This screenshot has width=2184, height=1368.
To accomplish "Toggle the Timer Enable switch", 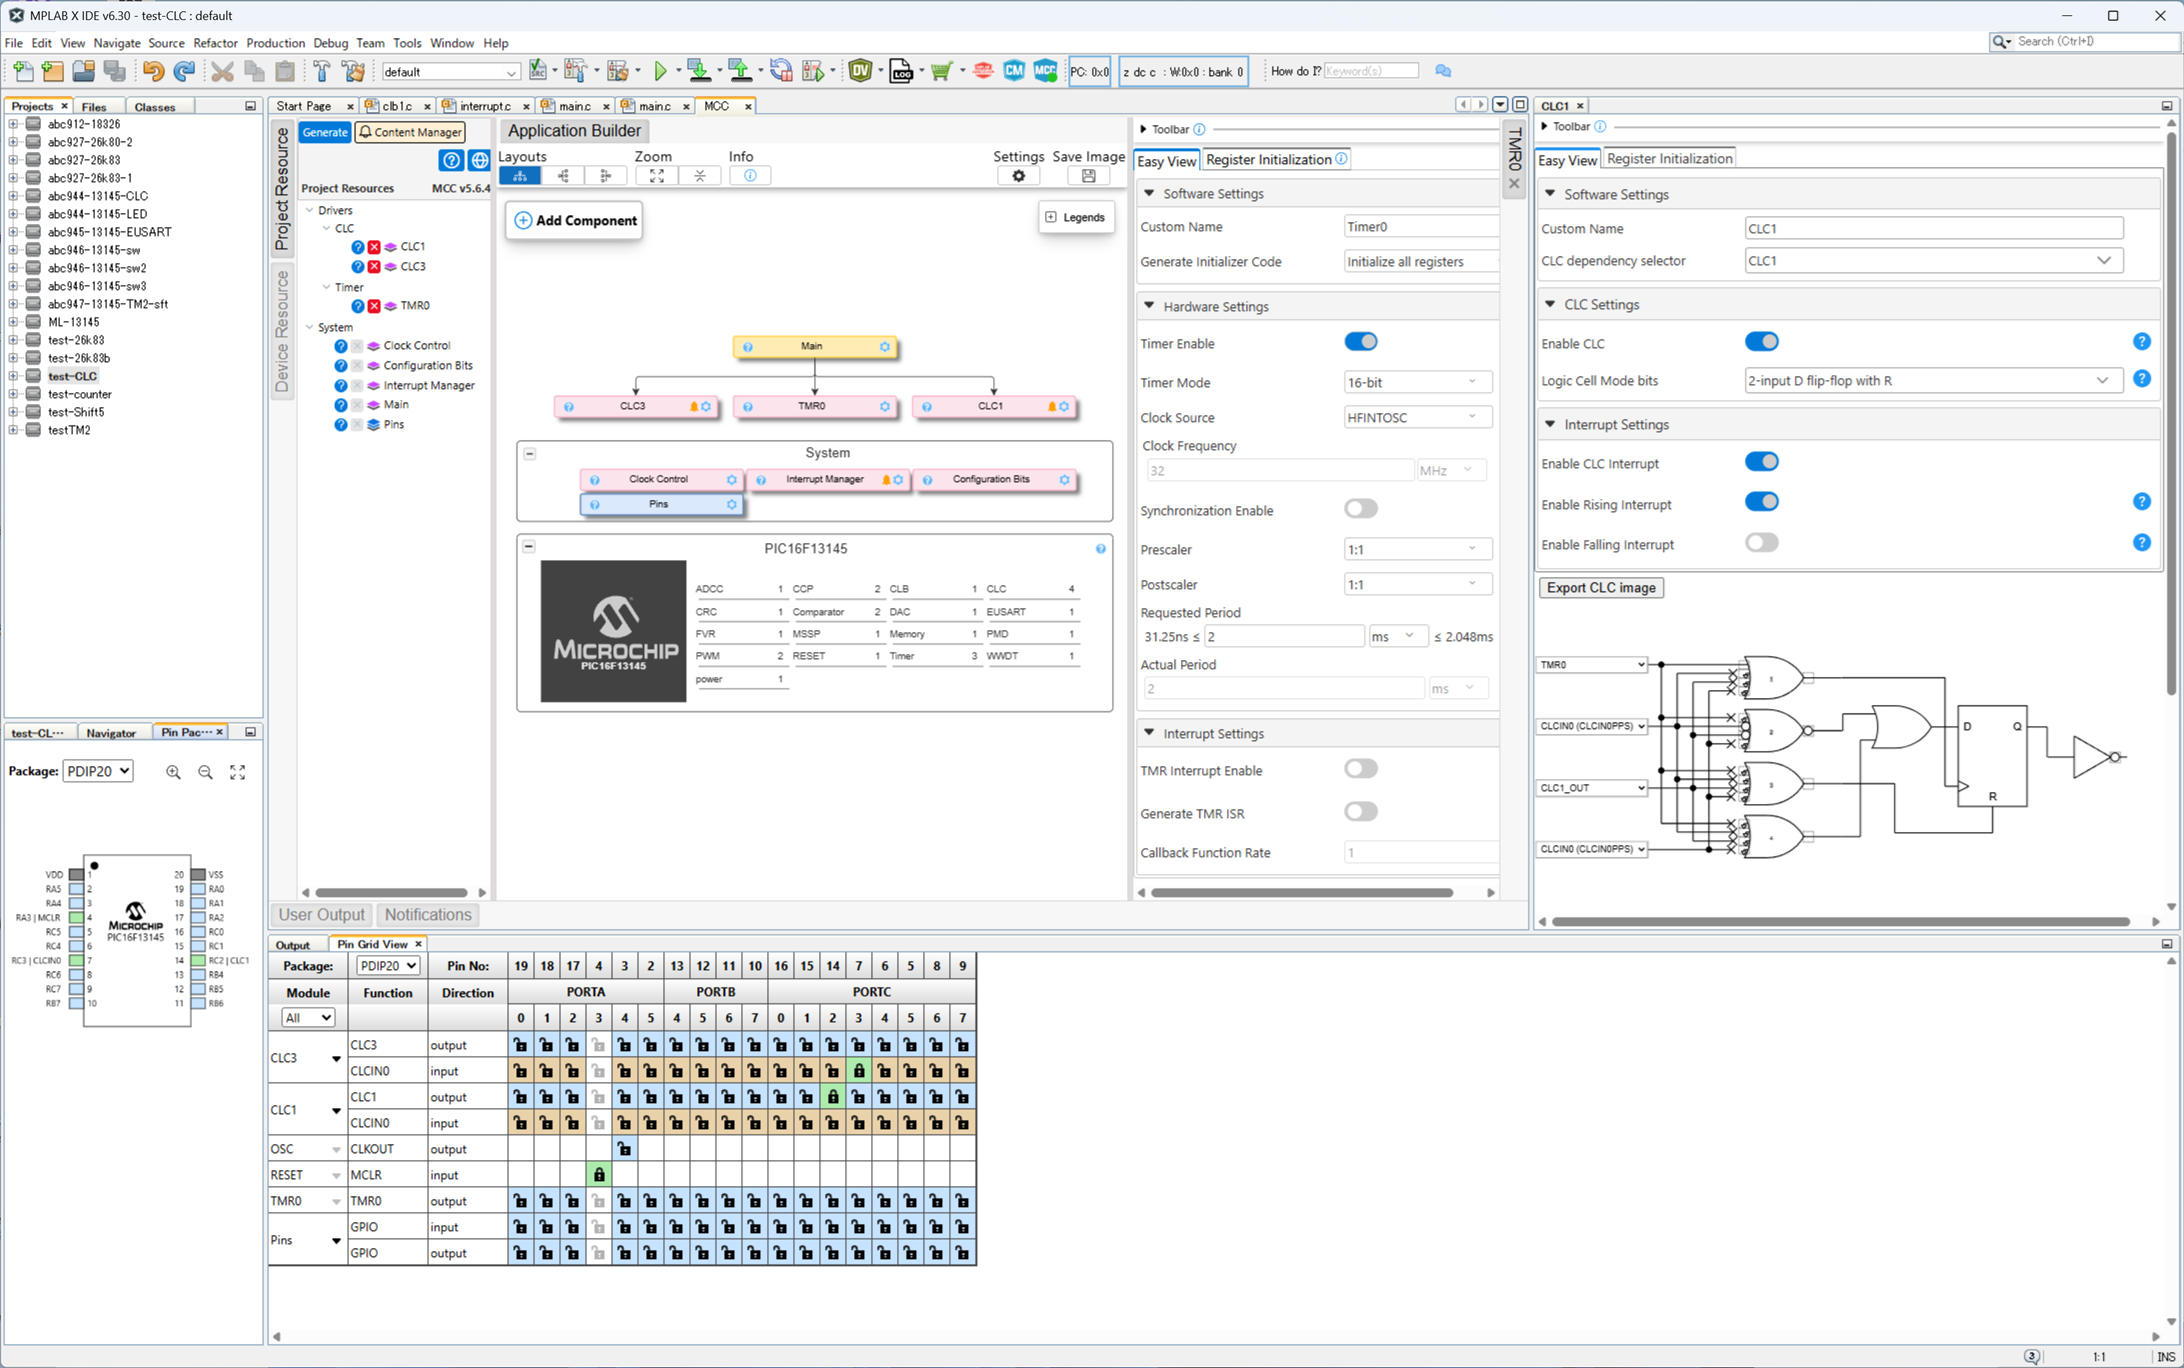I will (1361, 342).
